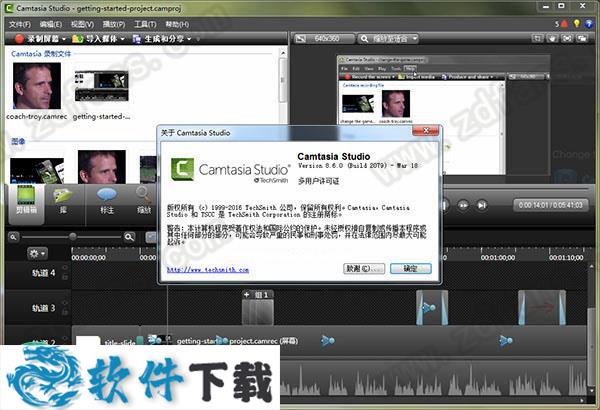Image resolution: width=600 pixels, height=410 pixels.
Task: Click the getting-started-project.camrec clip on timeline
Action: pyautogui.click(x=237, y=341)
